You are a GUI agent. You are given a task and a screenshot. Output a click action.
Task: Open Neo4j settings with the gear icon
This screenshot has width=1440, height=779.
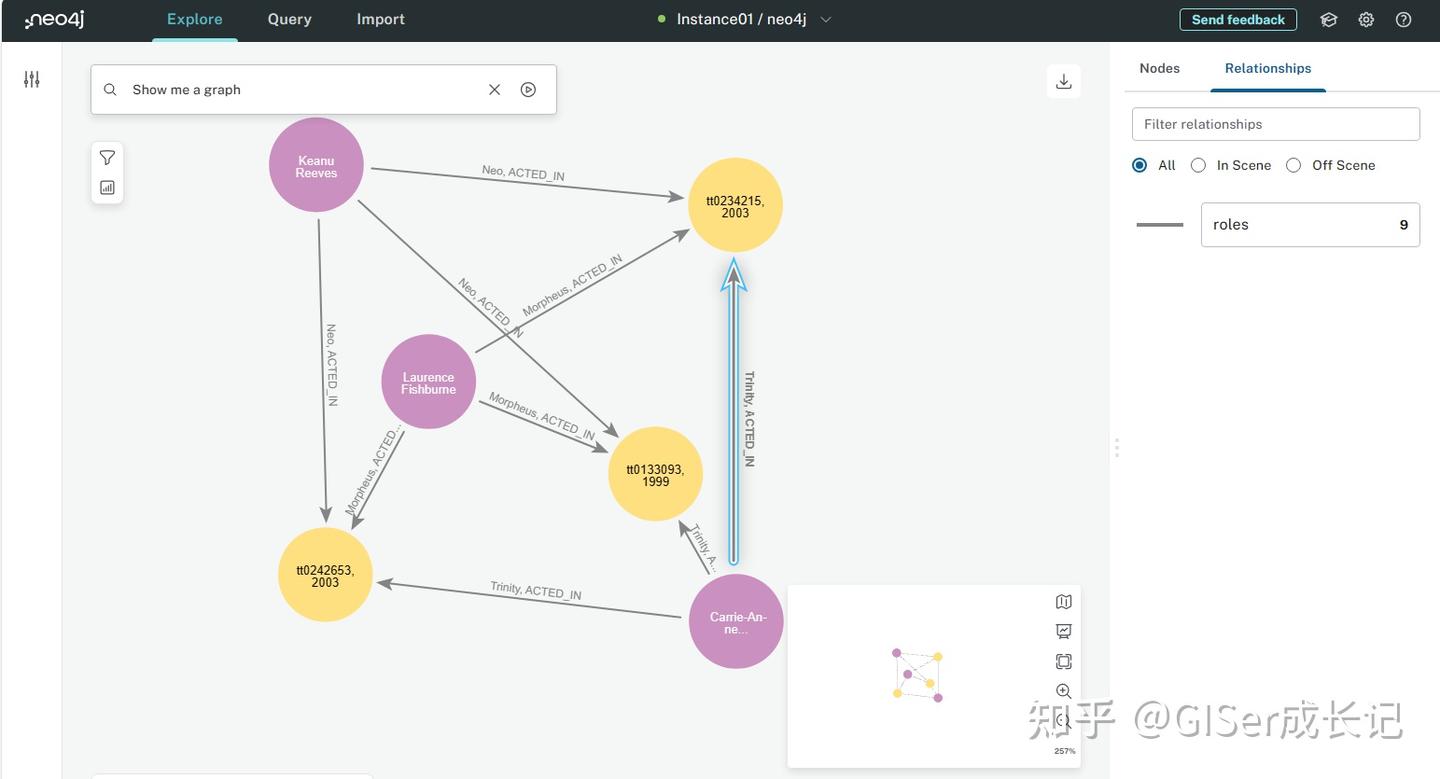[1365, 18]
